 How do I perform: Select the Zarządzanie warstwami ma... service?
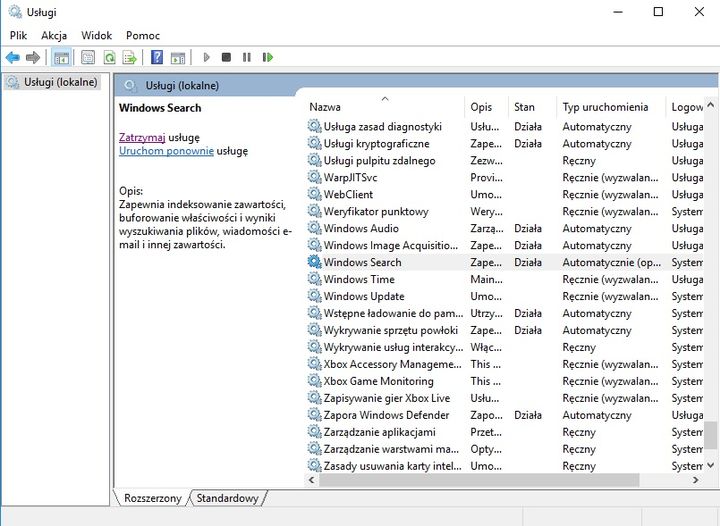pos(504,449)
